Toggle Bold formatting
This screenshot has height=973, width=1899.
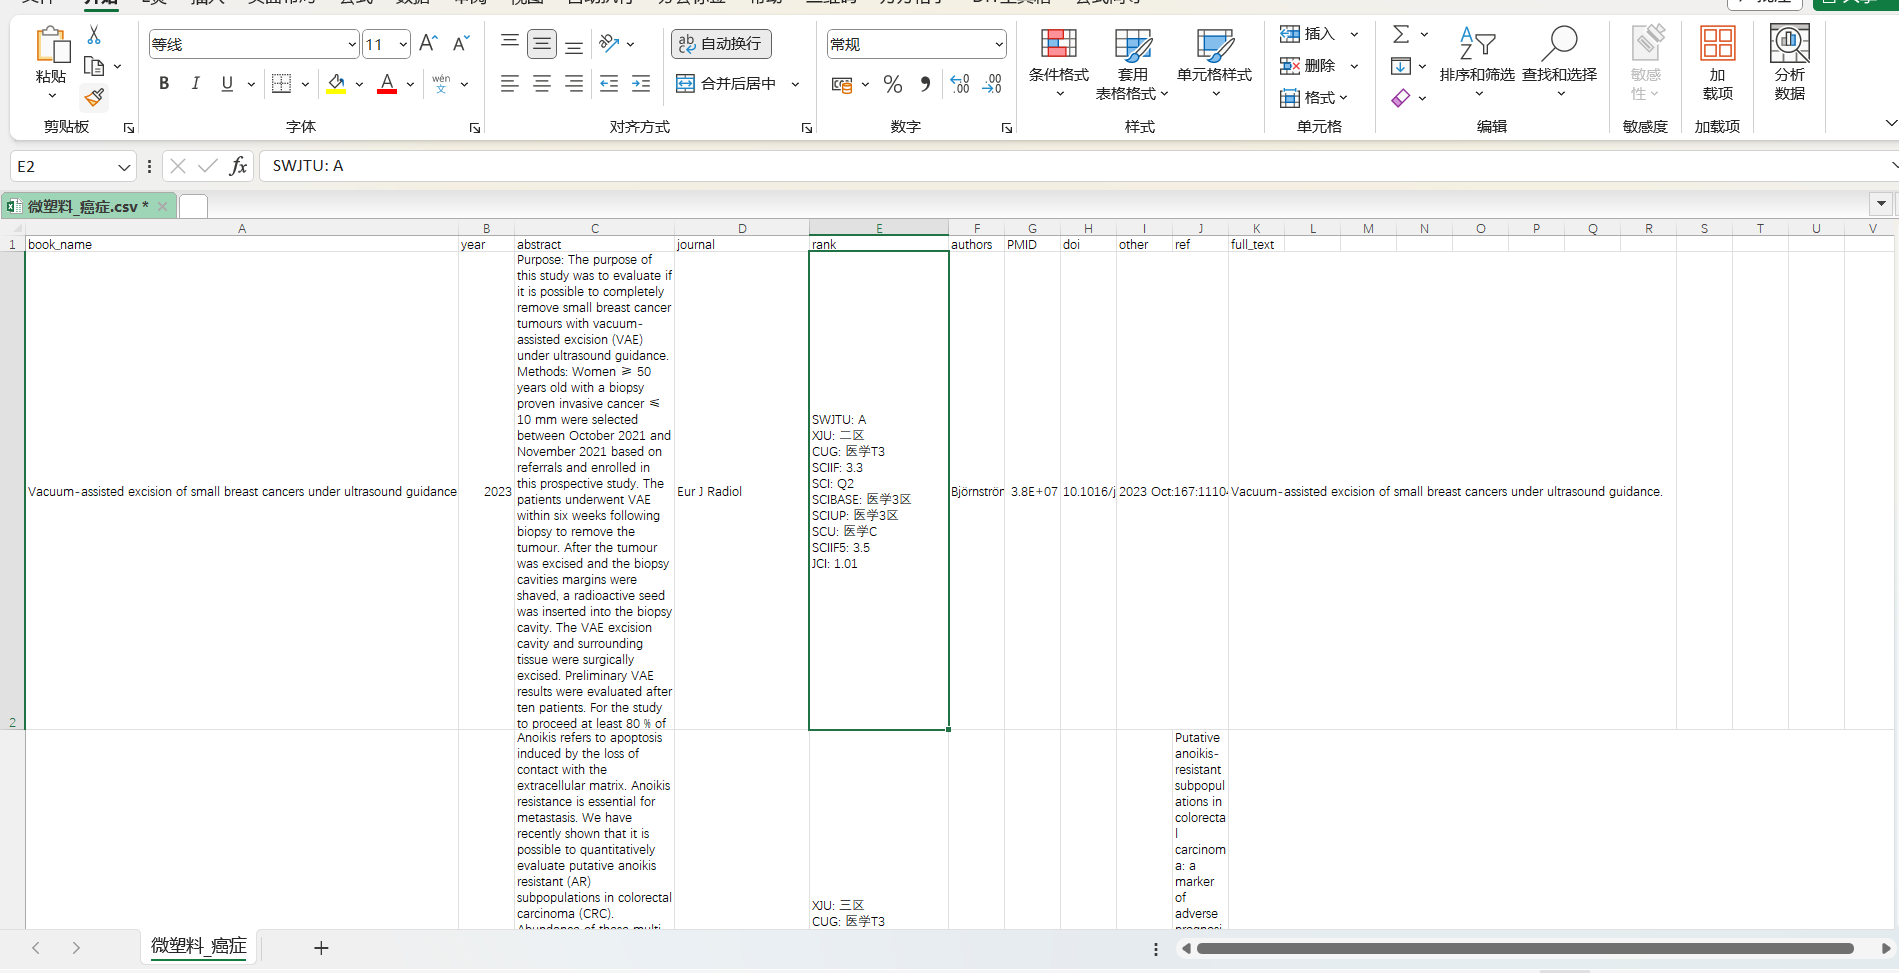coord(164,84)
